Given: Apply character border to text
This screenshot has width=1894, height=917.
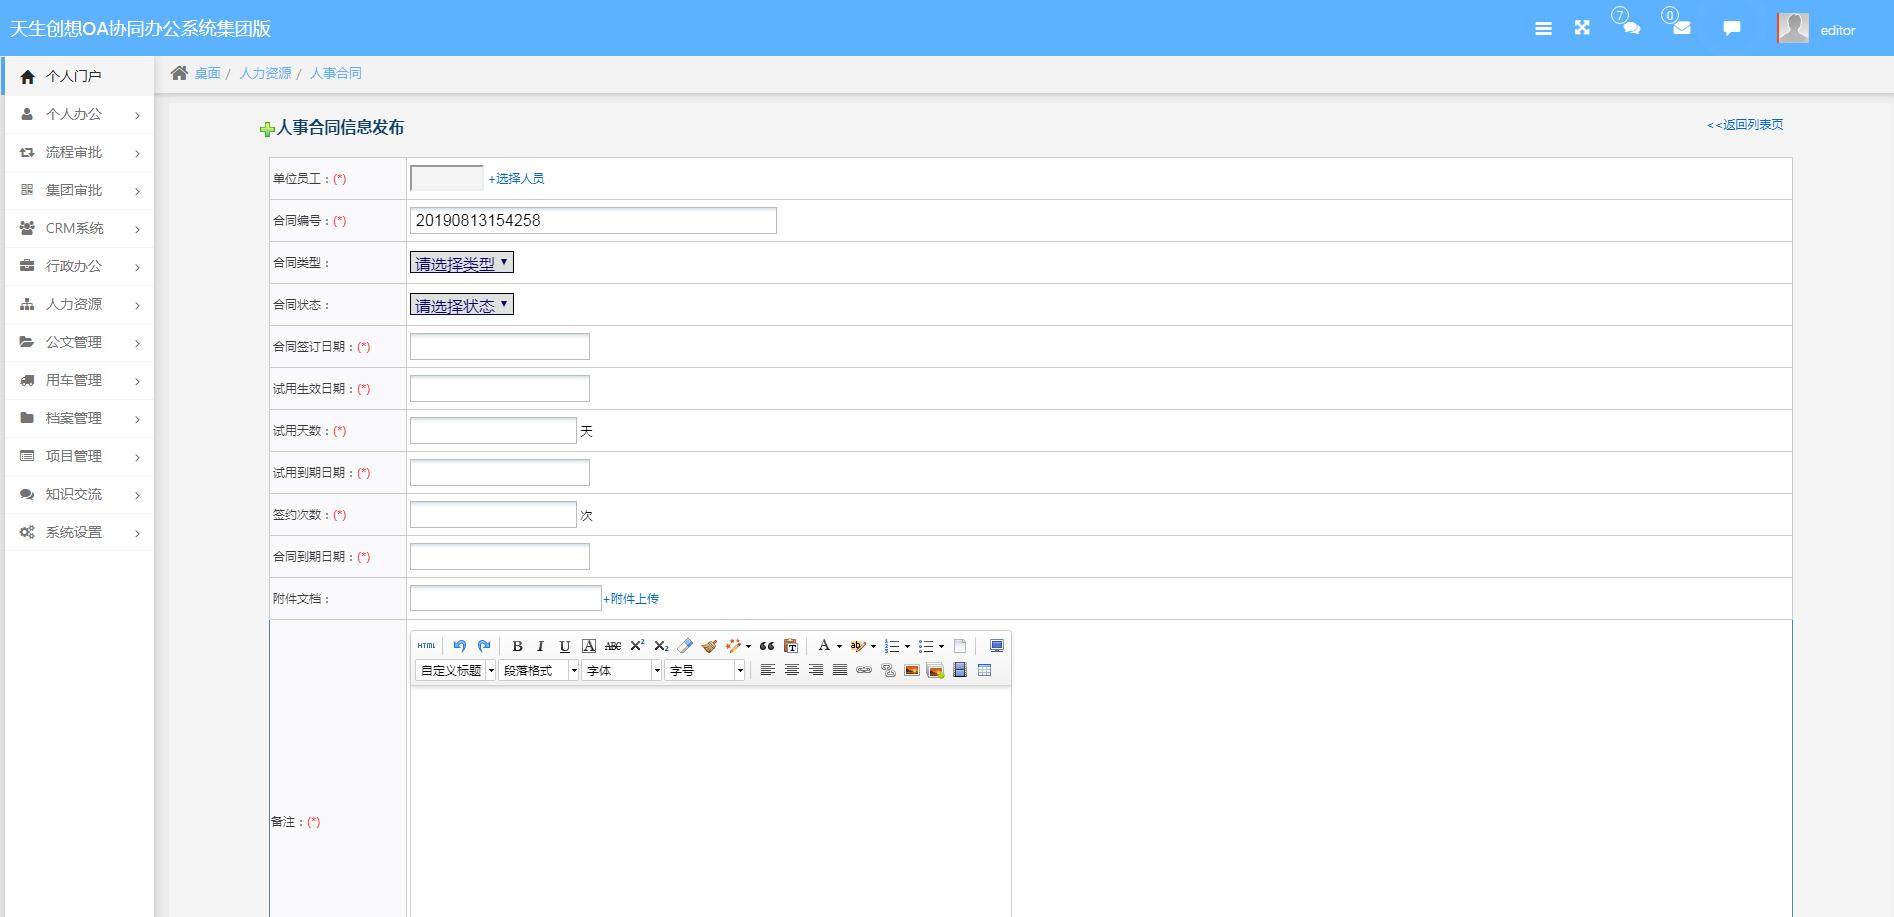Looking at the screenshot, I should coord(589,646).
